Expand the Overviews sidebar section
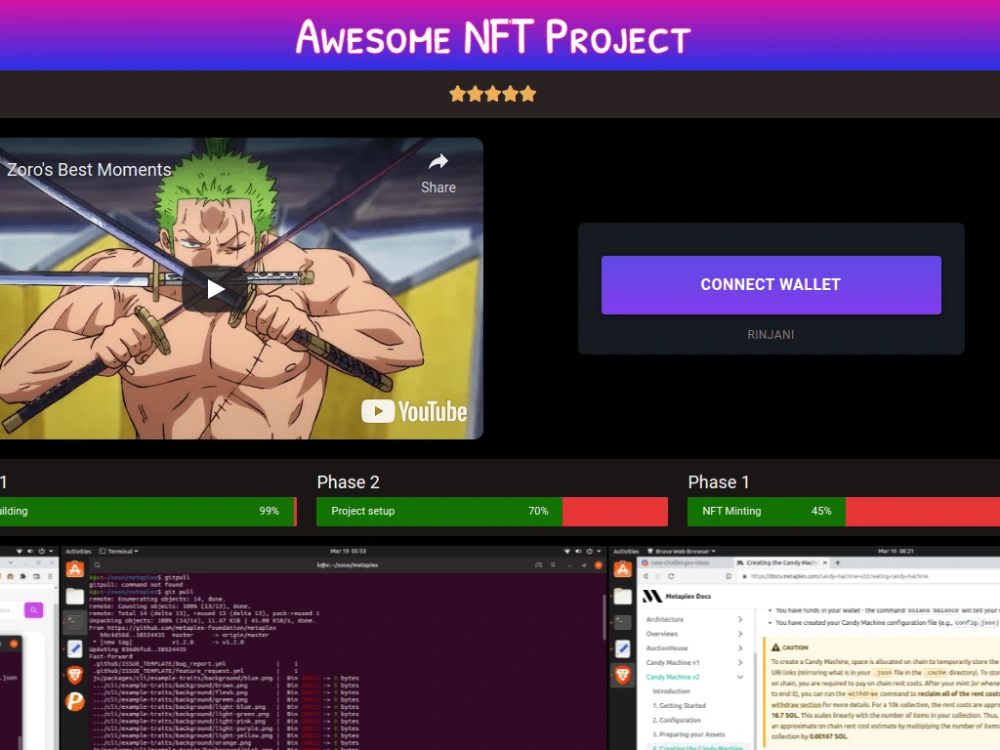Screen dimensions: 1000x750 coord(694,634)
